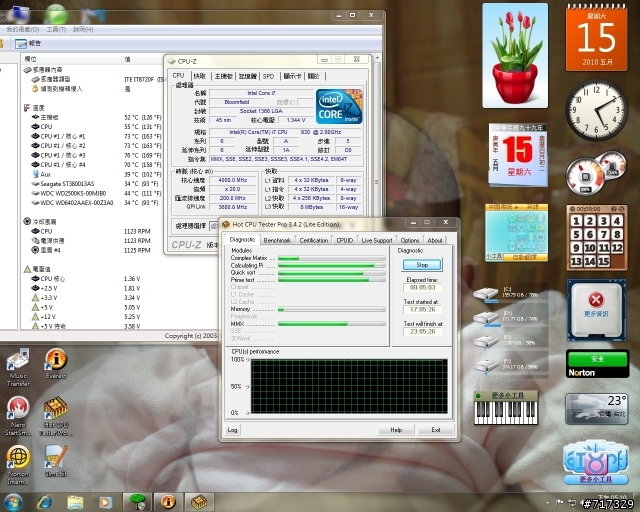The width and height of the screenshot is (640, 512).
Task: Click the tulip slideshow gadget picture
Action: click(x=515, y=56)
